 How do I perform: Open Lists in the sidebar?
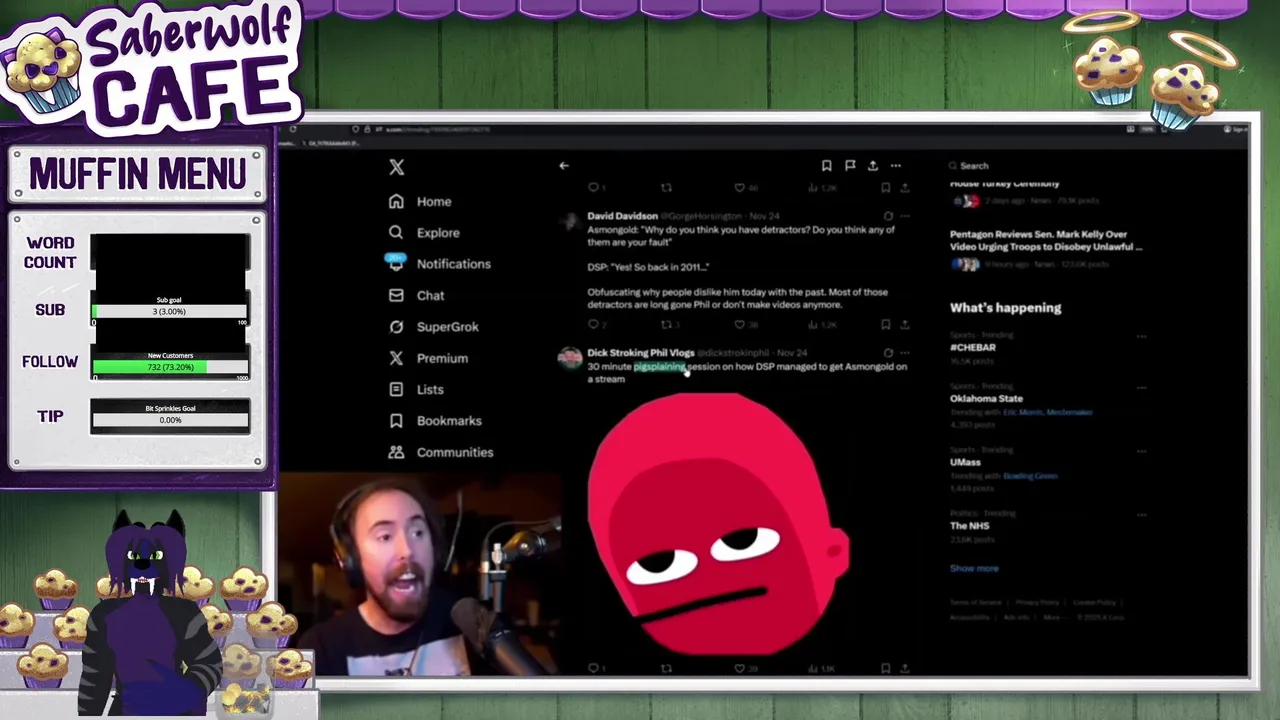click(x=416, y=389)
